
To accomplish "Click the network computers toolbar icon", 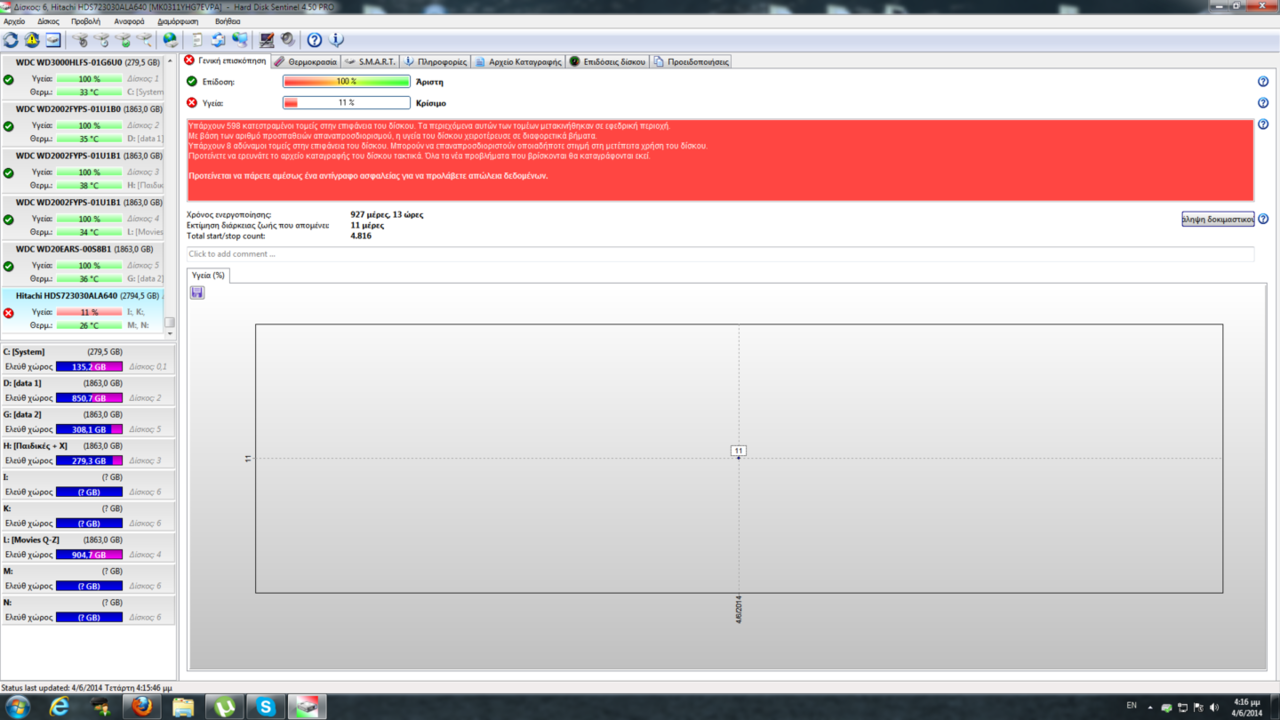I will pos(240,40).
